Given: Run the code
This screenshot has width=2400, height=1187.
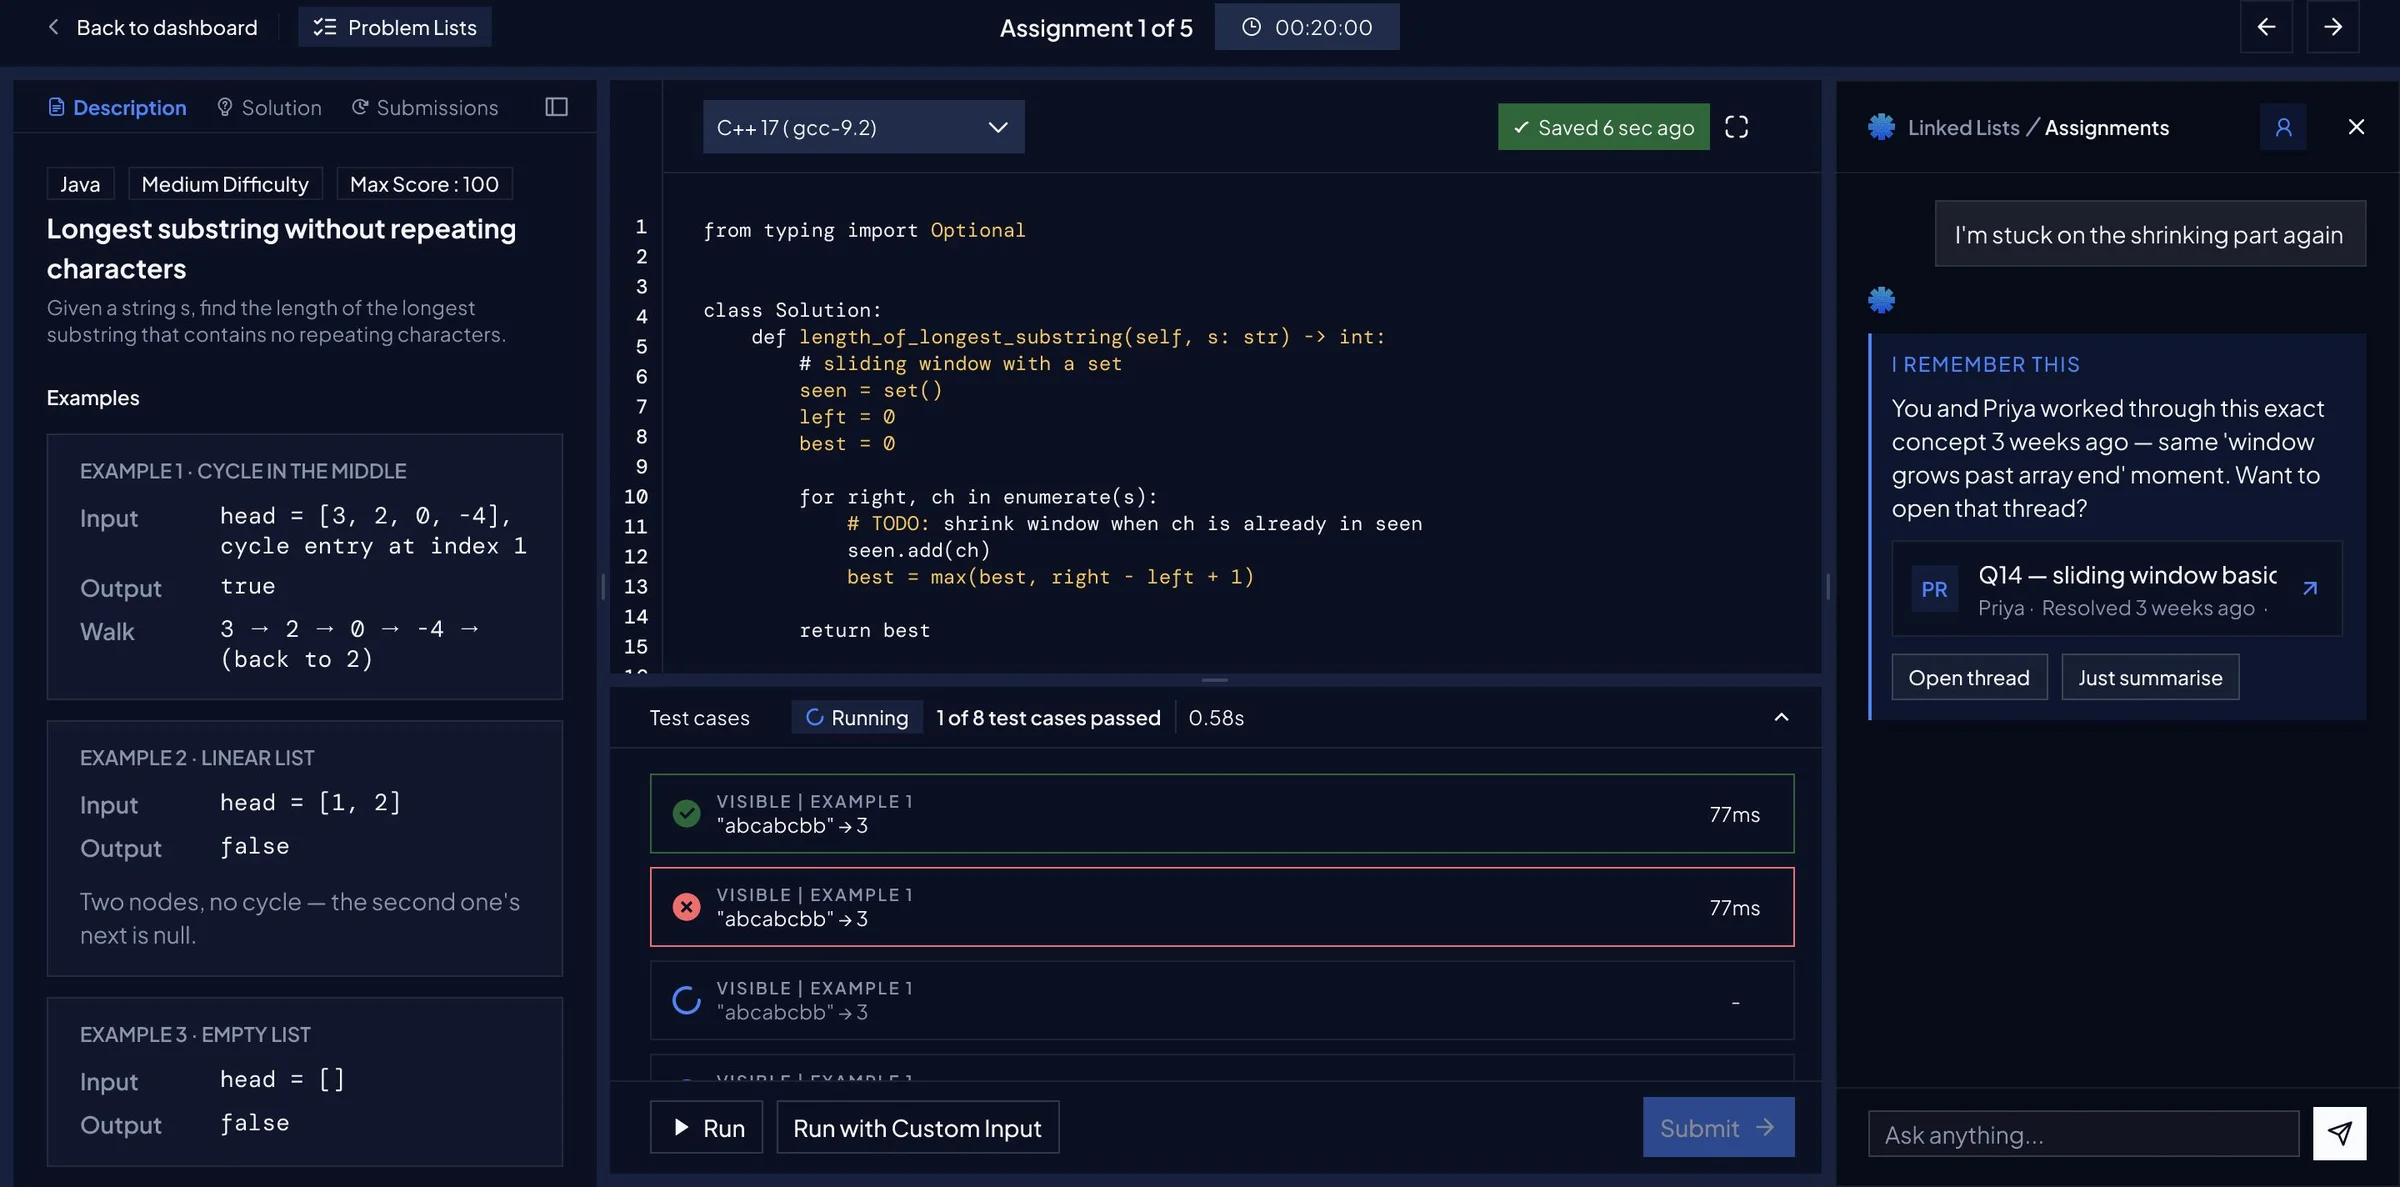Looking at the screenshot, I should (706, 1127).
